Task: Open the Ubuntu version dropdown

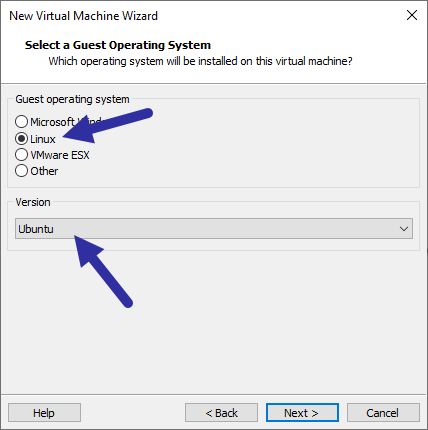Action: pos(214,229)
